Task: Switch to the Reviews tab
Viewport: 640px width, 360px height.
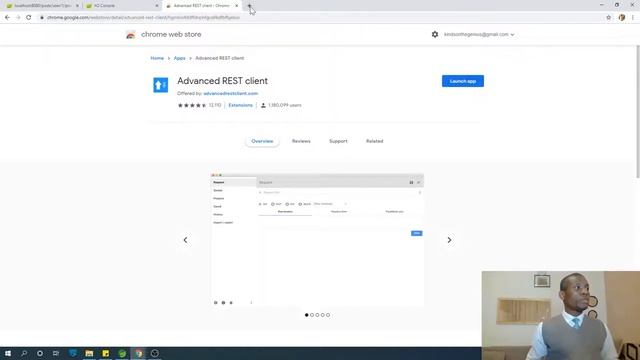Action: tap(301, 141)
